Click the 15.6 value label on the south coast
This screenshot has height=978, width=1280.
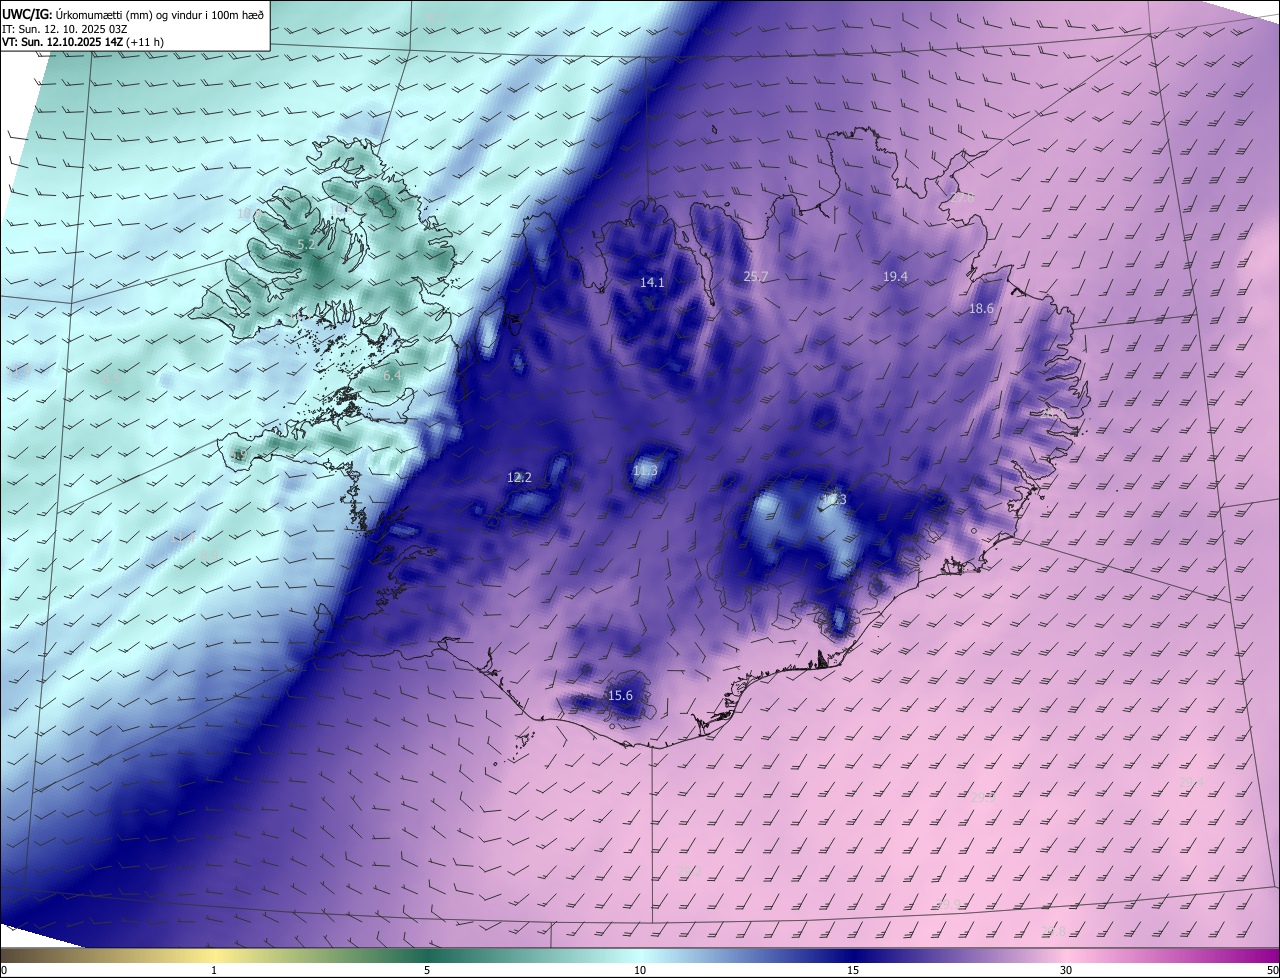pyautogui.click(x=620, y=696)
